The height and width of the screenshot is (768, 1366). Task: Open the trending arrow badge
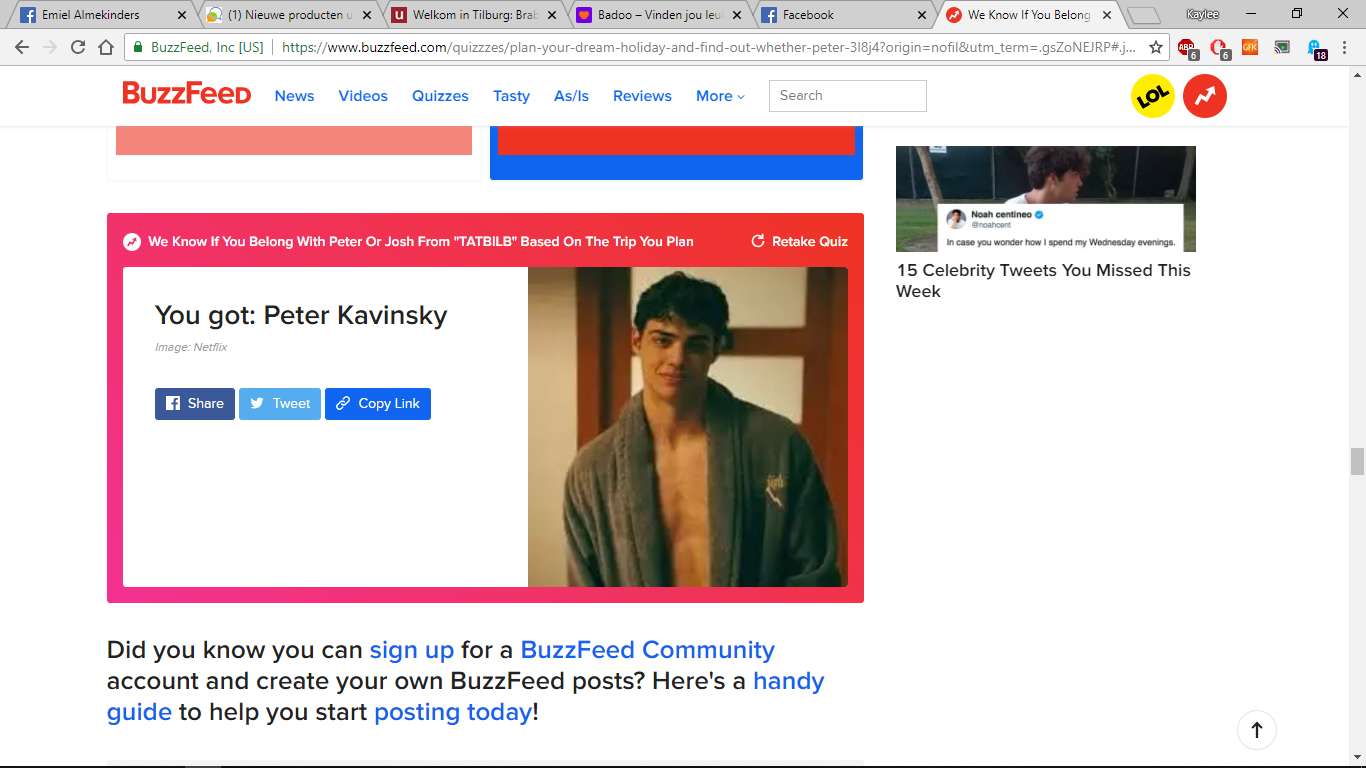pos(1205,96)
